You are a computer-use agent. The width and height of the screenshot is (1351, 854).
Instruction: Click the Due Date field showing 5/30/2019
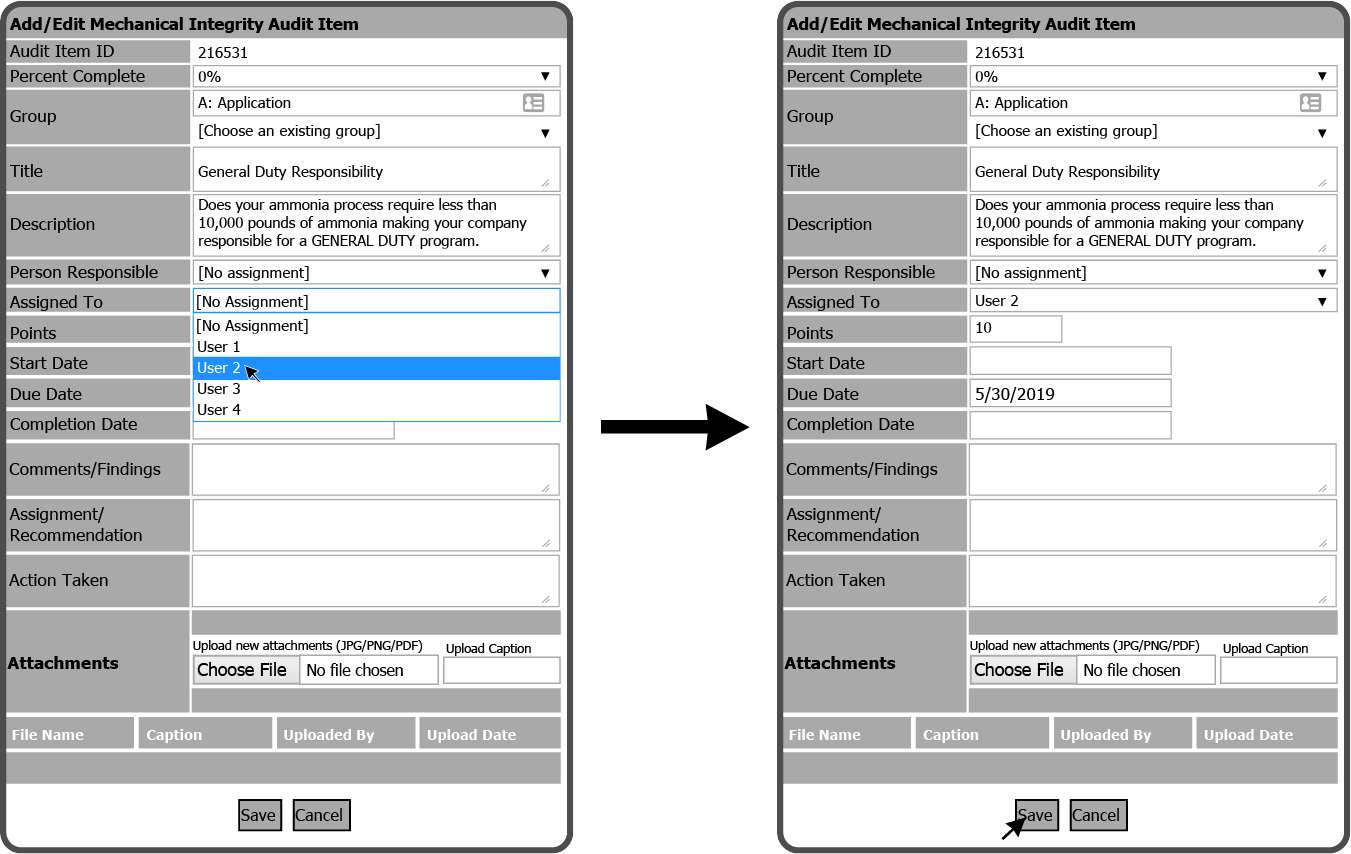[1069, 394]
